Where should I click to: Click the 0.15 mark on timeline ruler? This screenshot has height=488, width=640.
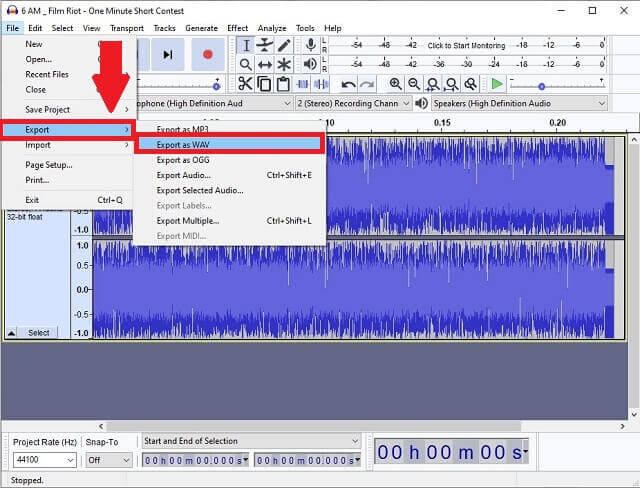442,122
